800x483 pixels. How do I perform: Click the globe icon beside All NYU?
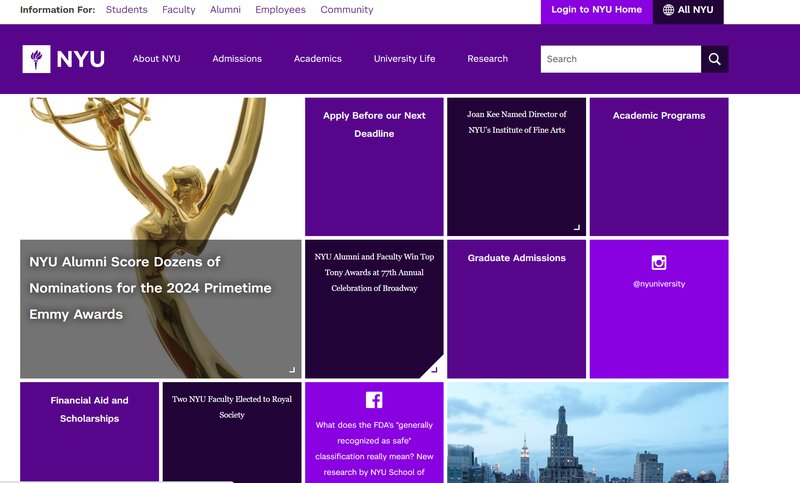(668, 10)
